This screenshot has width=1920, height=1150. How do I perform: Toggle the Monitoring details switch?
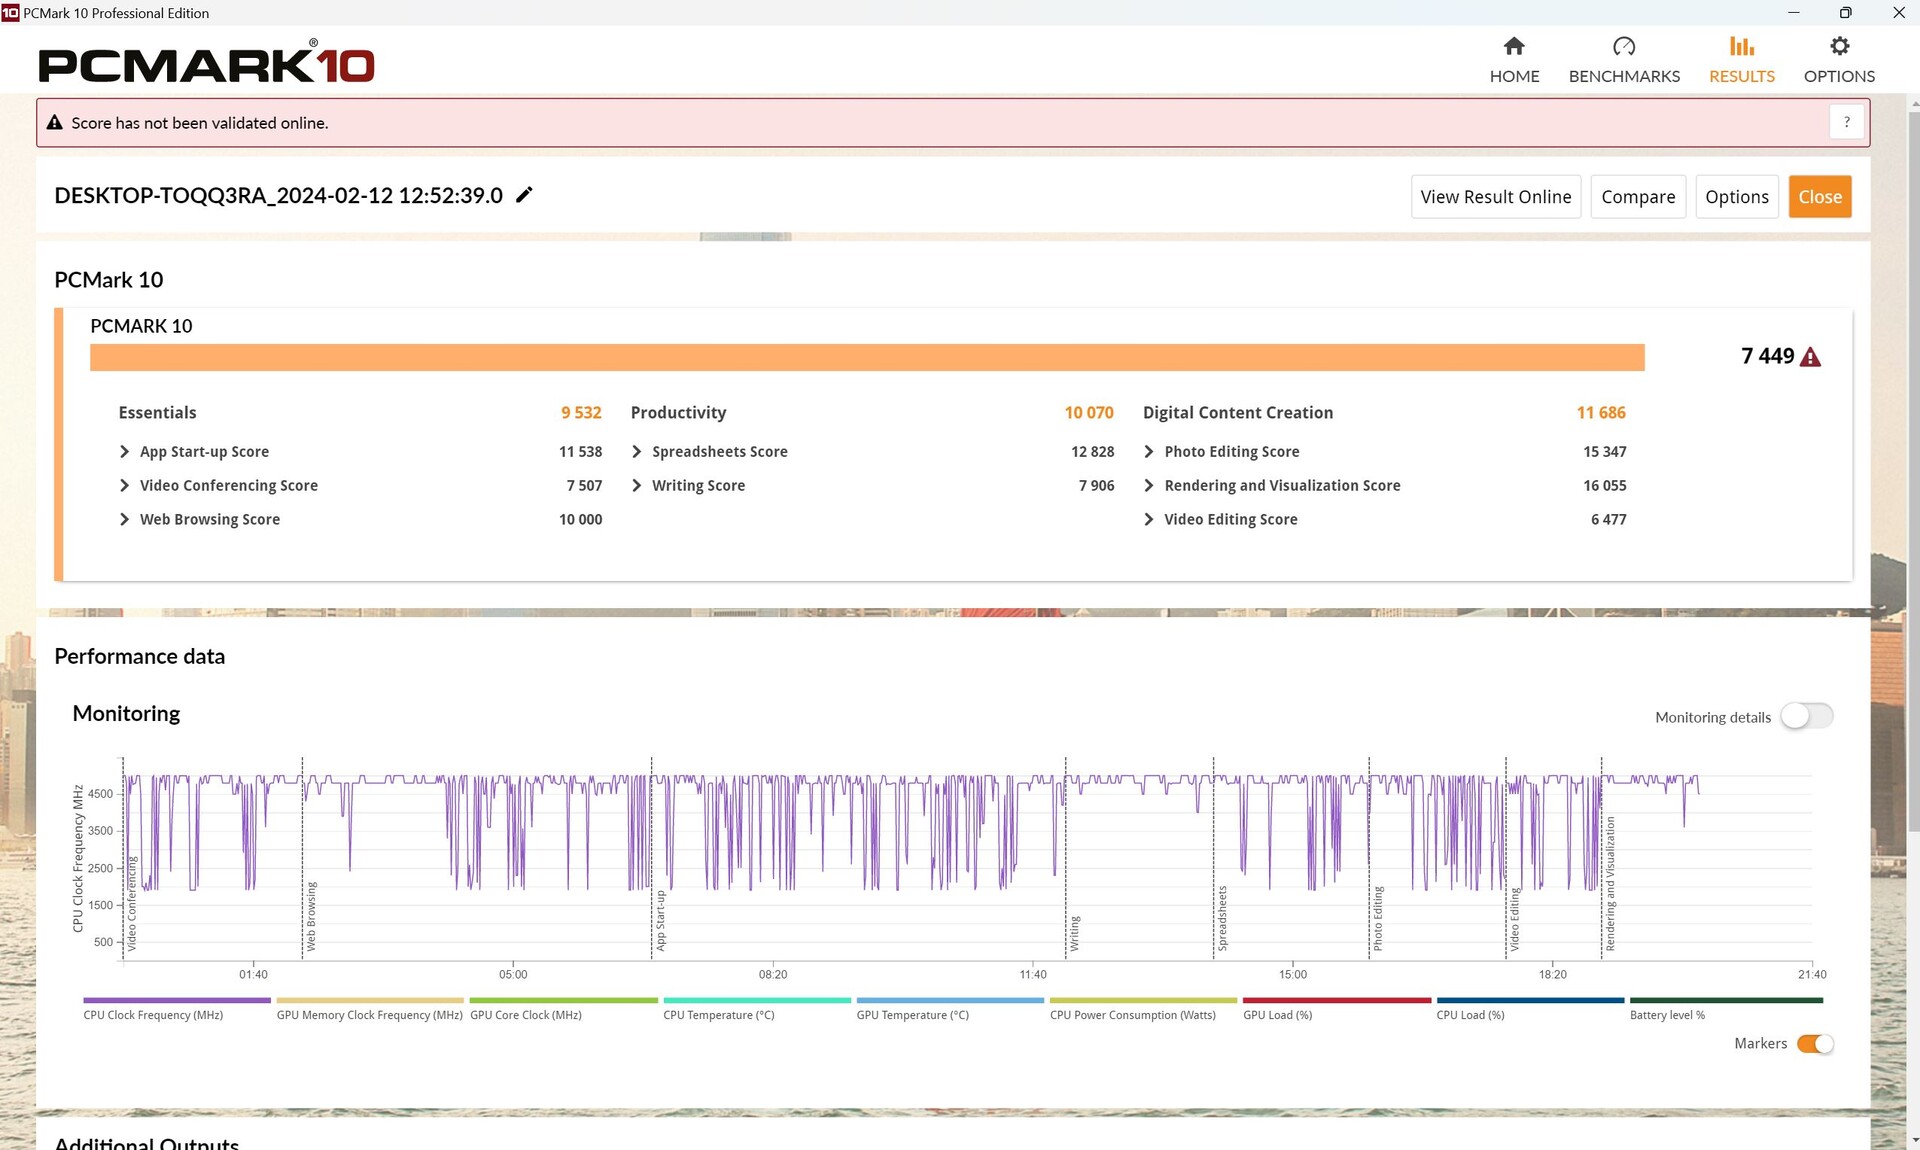pyautogui.click(x=1806, y=716)
